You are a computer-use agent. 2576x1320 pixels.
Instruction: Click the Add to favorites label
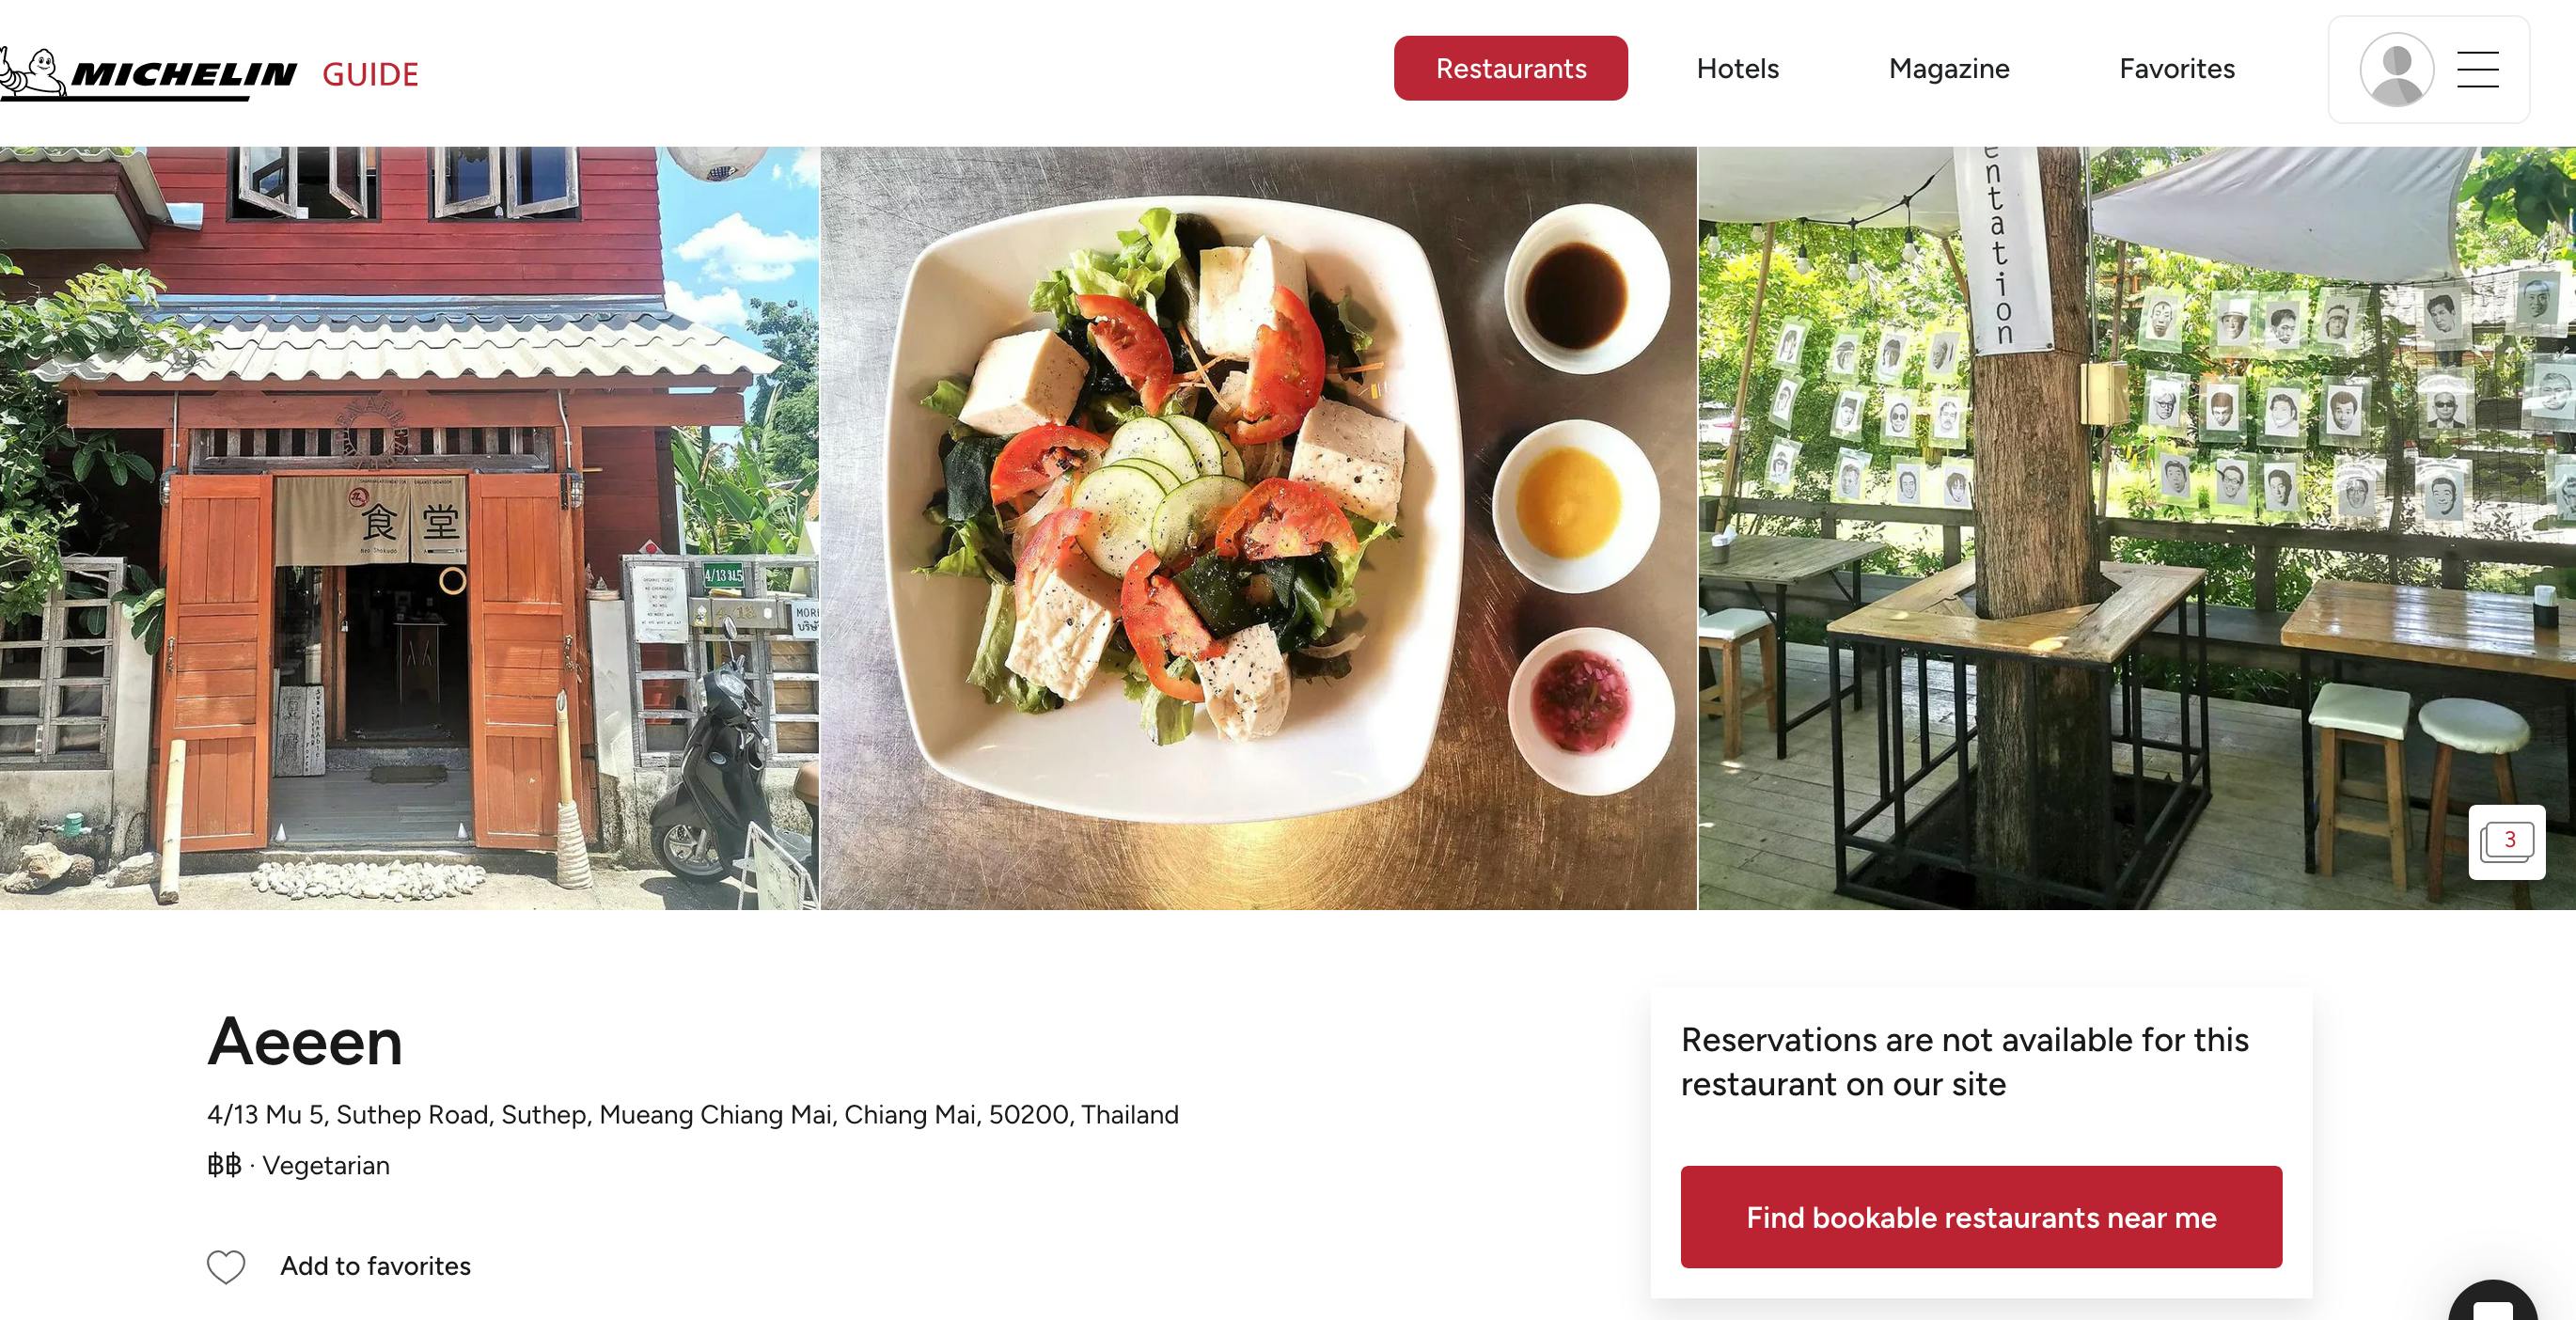coord(375,1266)
